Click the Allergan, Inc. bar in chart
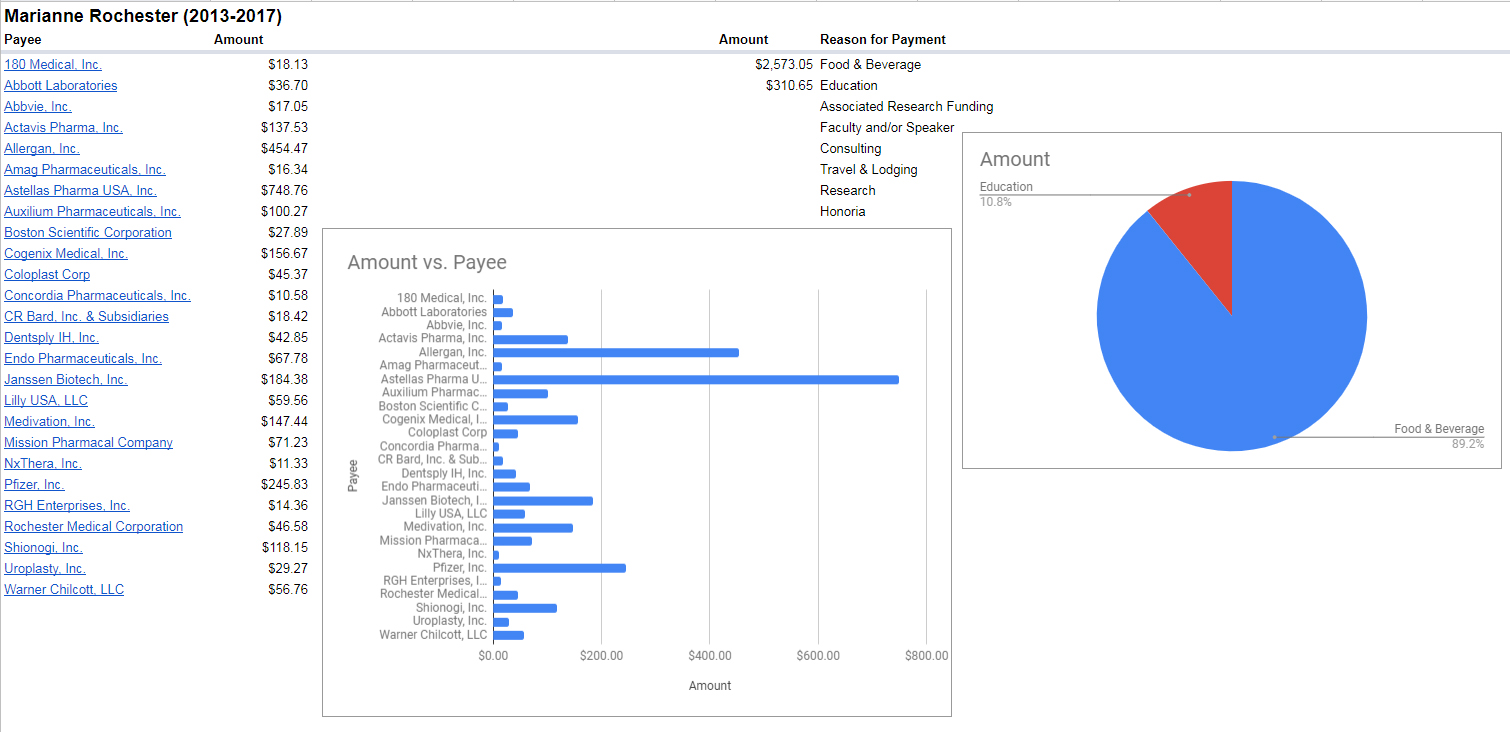1510x732 pixels. (x=615, y=352)
